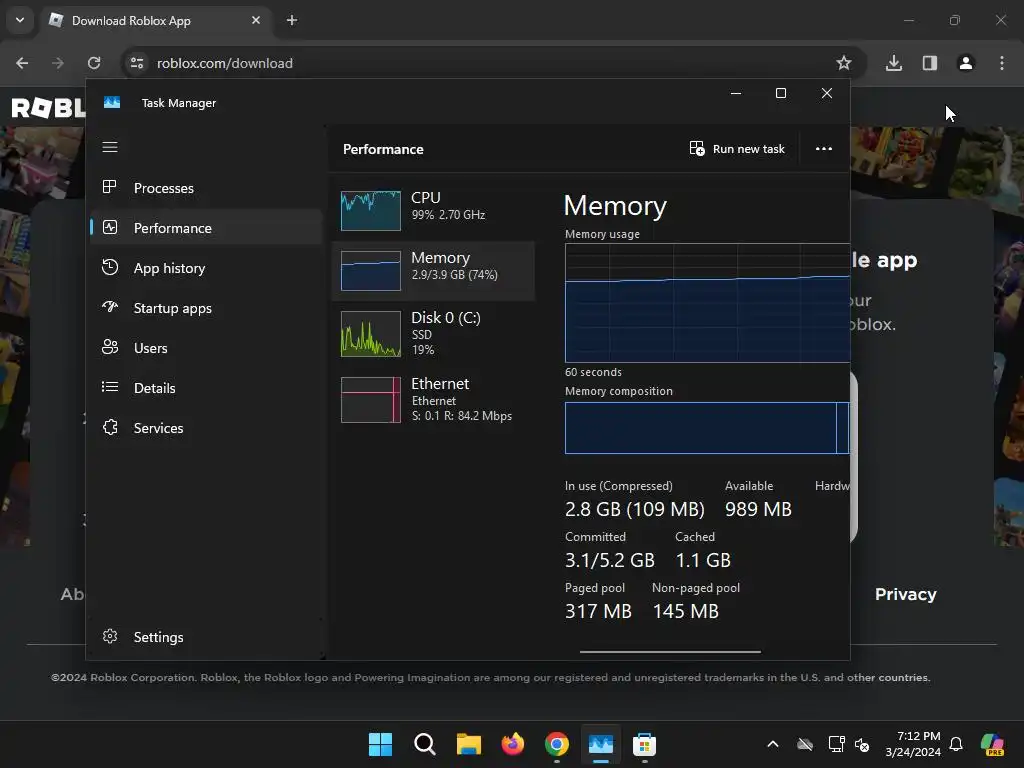Go back in Chrome browser
The width and height of the screenshot is (1024, 768).
(22, 63)
